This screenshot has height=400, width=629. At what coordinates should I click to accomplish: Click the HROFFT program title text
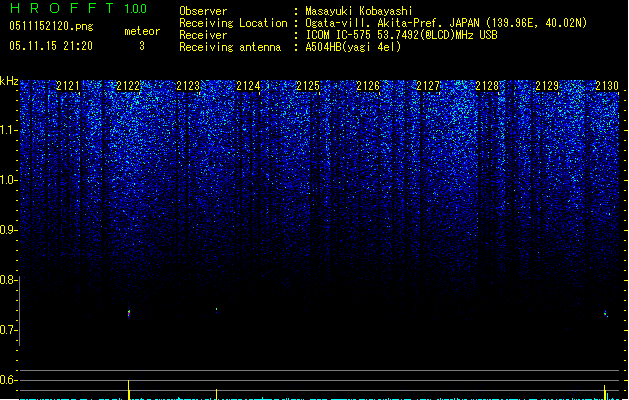62,8
